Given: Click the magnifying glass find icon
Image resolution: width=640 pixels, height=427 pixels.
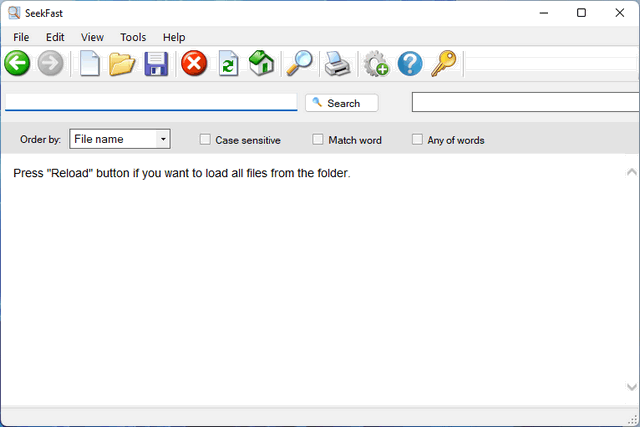Looking at the screenshot, I should [300, 63].
